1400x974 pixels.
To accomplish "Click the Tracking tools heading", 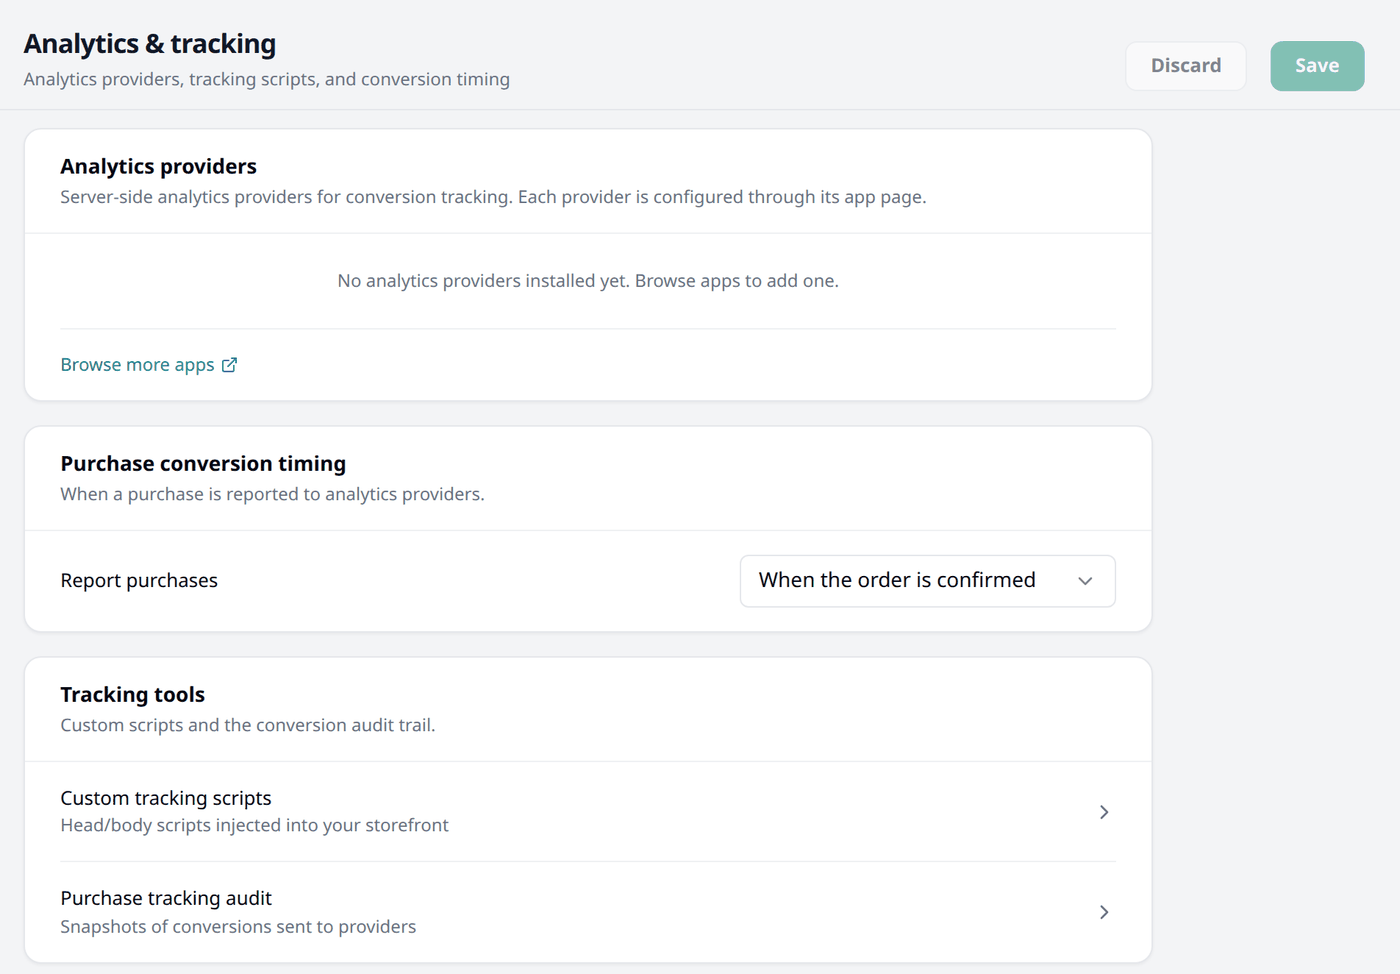I will 133,694.
